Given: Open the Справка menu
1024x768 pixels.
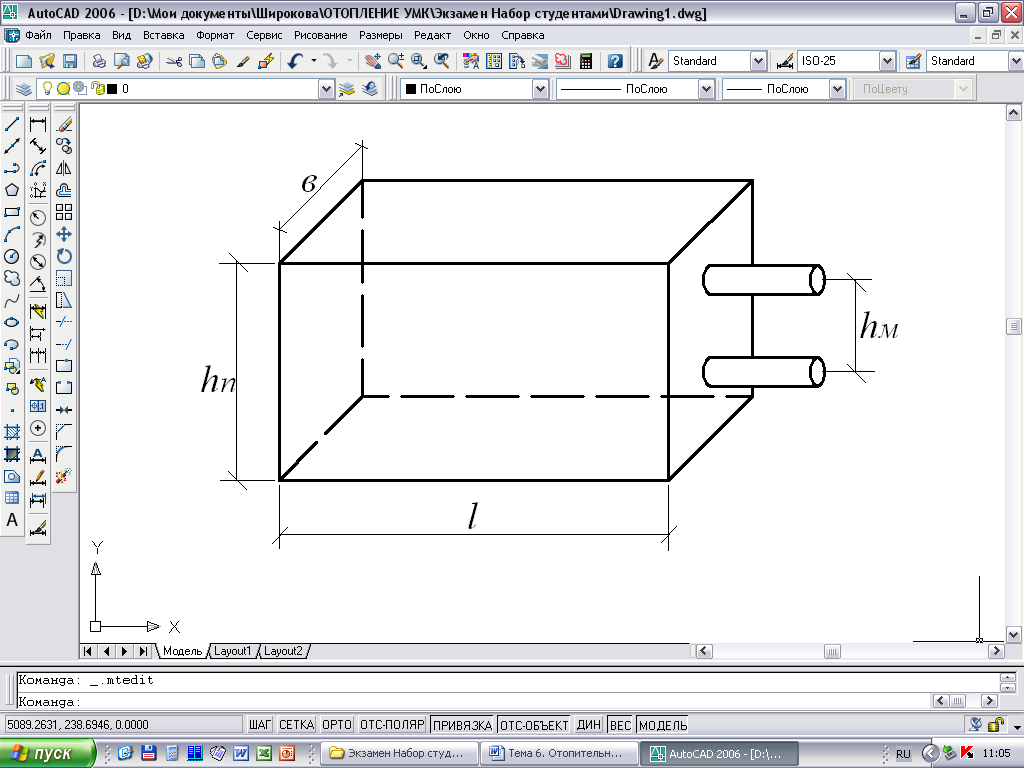Looking at the screenshot, I should coord(523,35).
